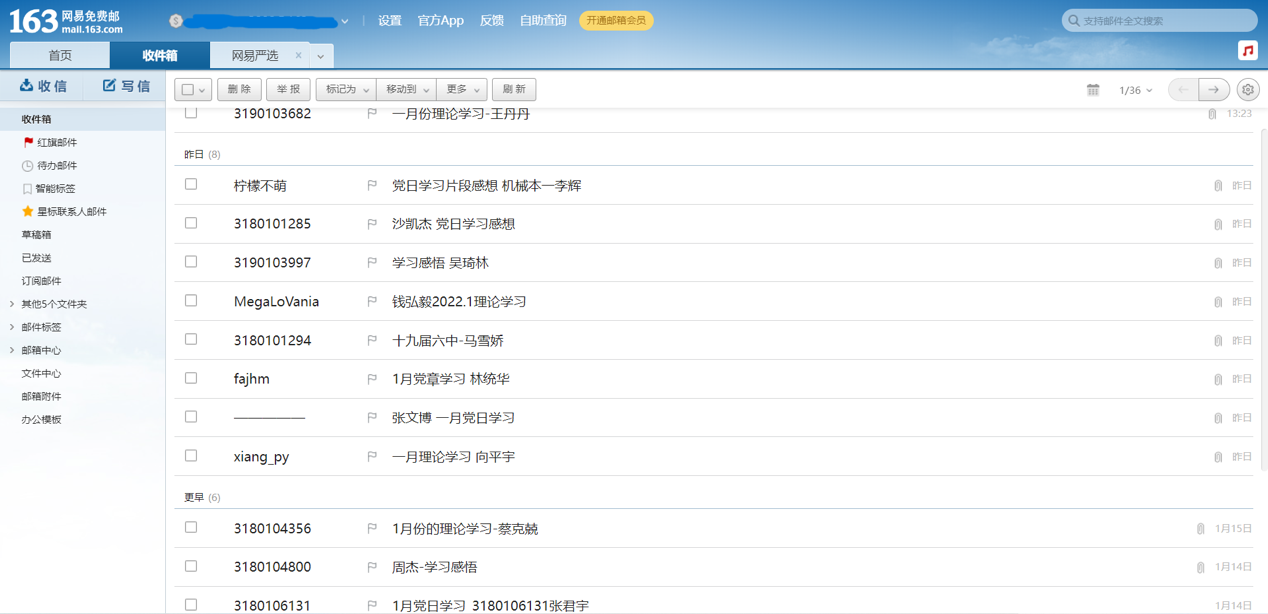Click the red music note icon

click(x=1247, y=50)
